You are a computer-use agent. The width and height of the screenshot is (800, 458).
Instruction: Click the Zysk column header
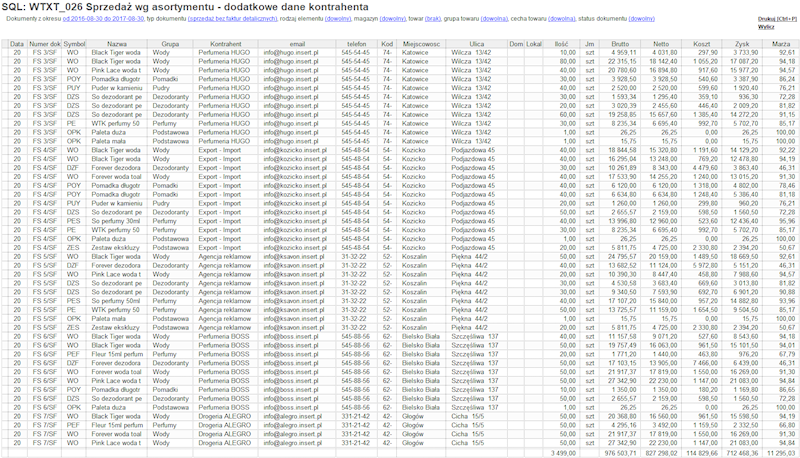click(742, 44)
